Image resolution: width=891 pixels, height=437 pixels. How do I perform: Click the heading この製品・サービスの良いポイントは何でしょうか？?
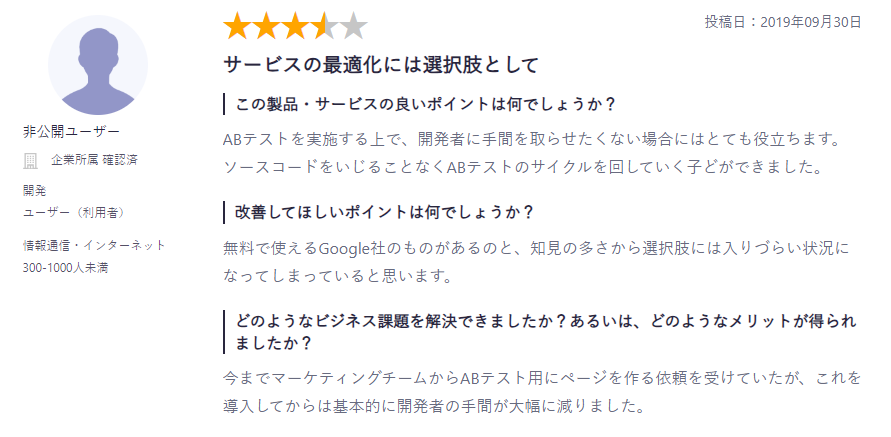click(424, 104)
